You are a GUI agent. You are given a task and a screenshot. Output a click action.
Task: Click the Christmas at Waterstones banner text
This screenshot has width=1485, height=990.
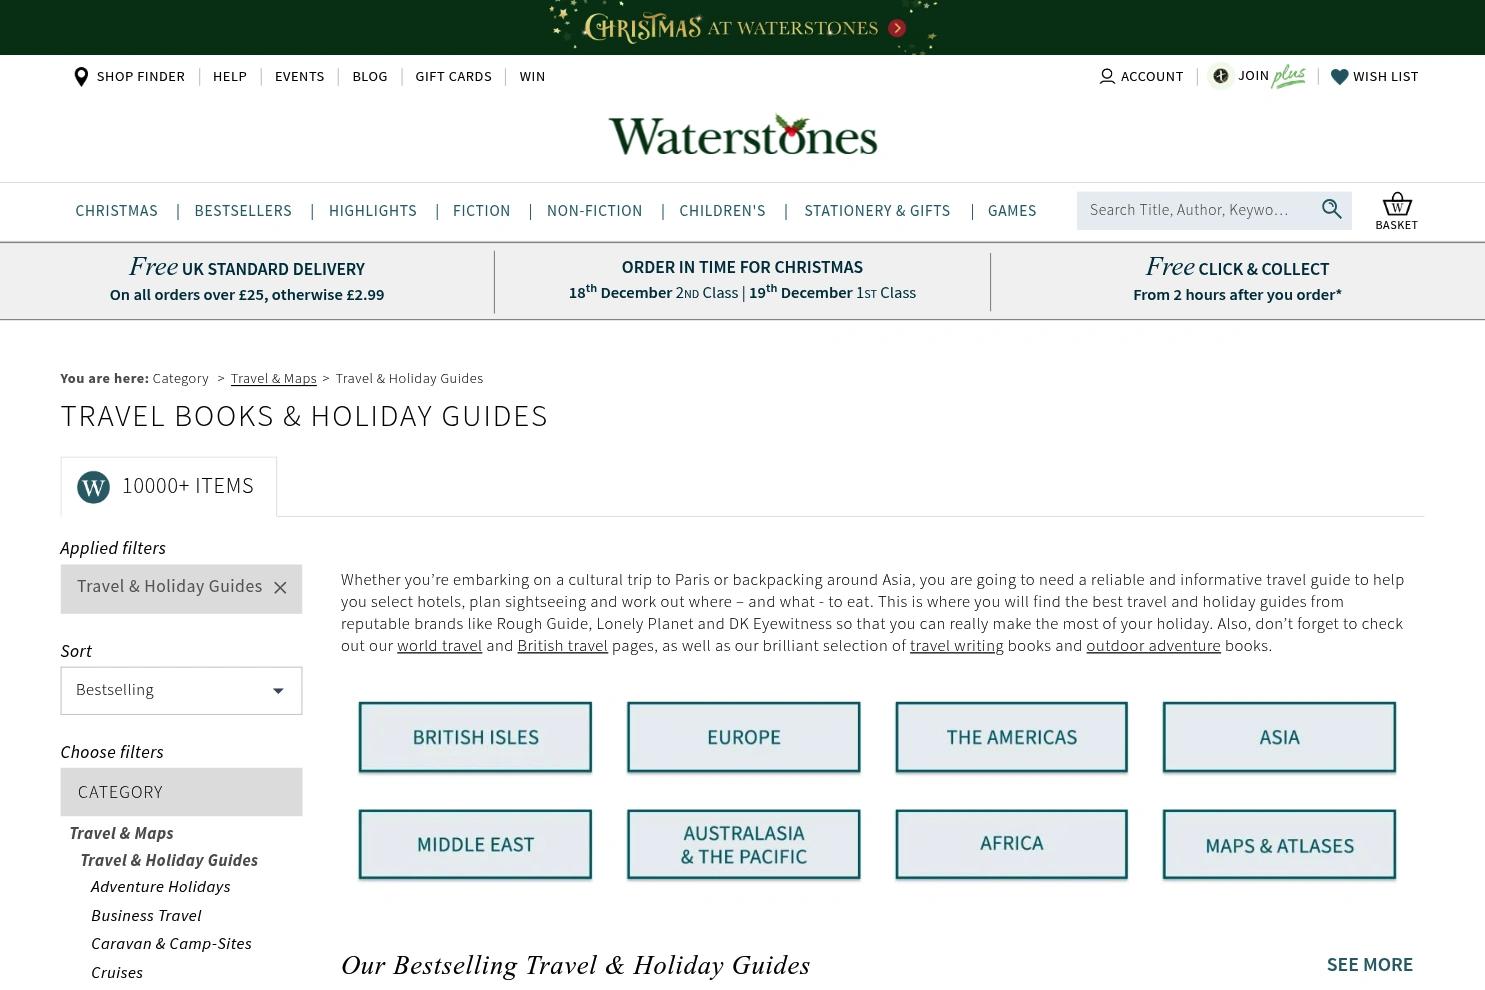[730, 28]
